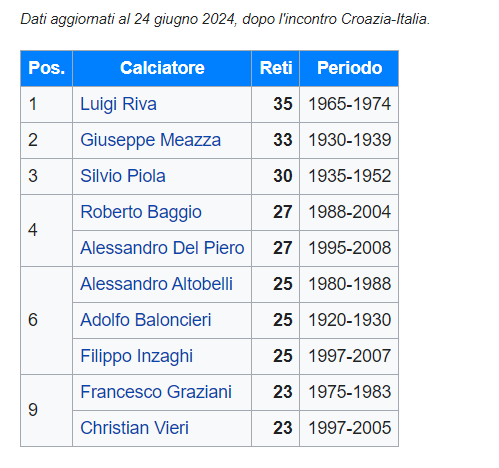Image resolution: width=499 pixels, height=468 pixels.
Task: Click the Reti column header
Action: (x=276, y=68)
